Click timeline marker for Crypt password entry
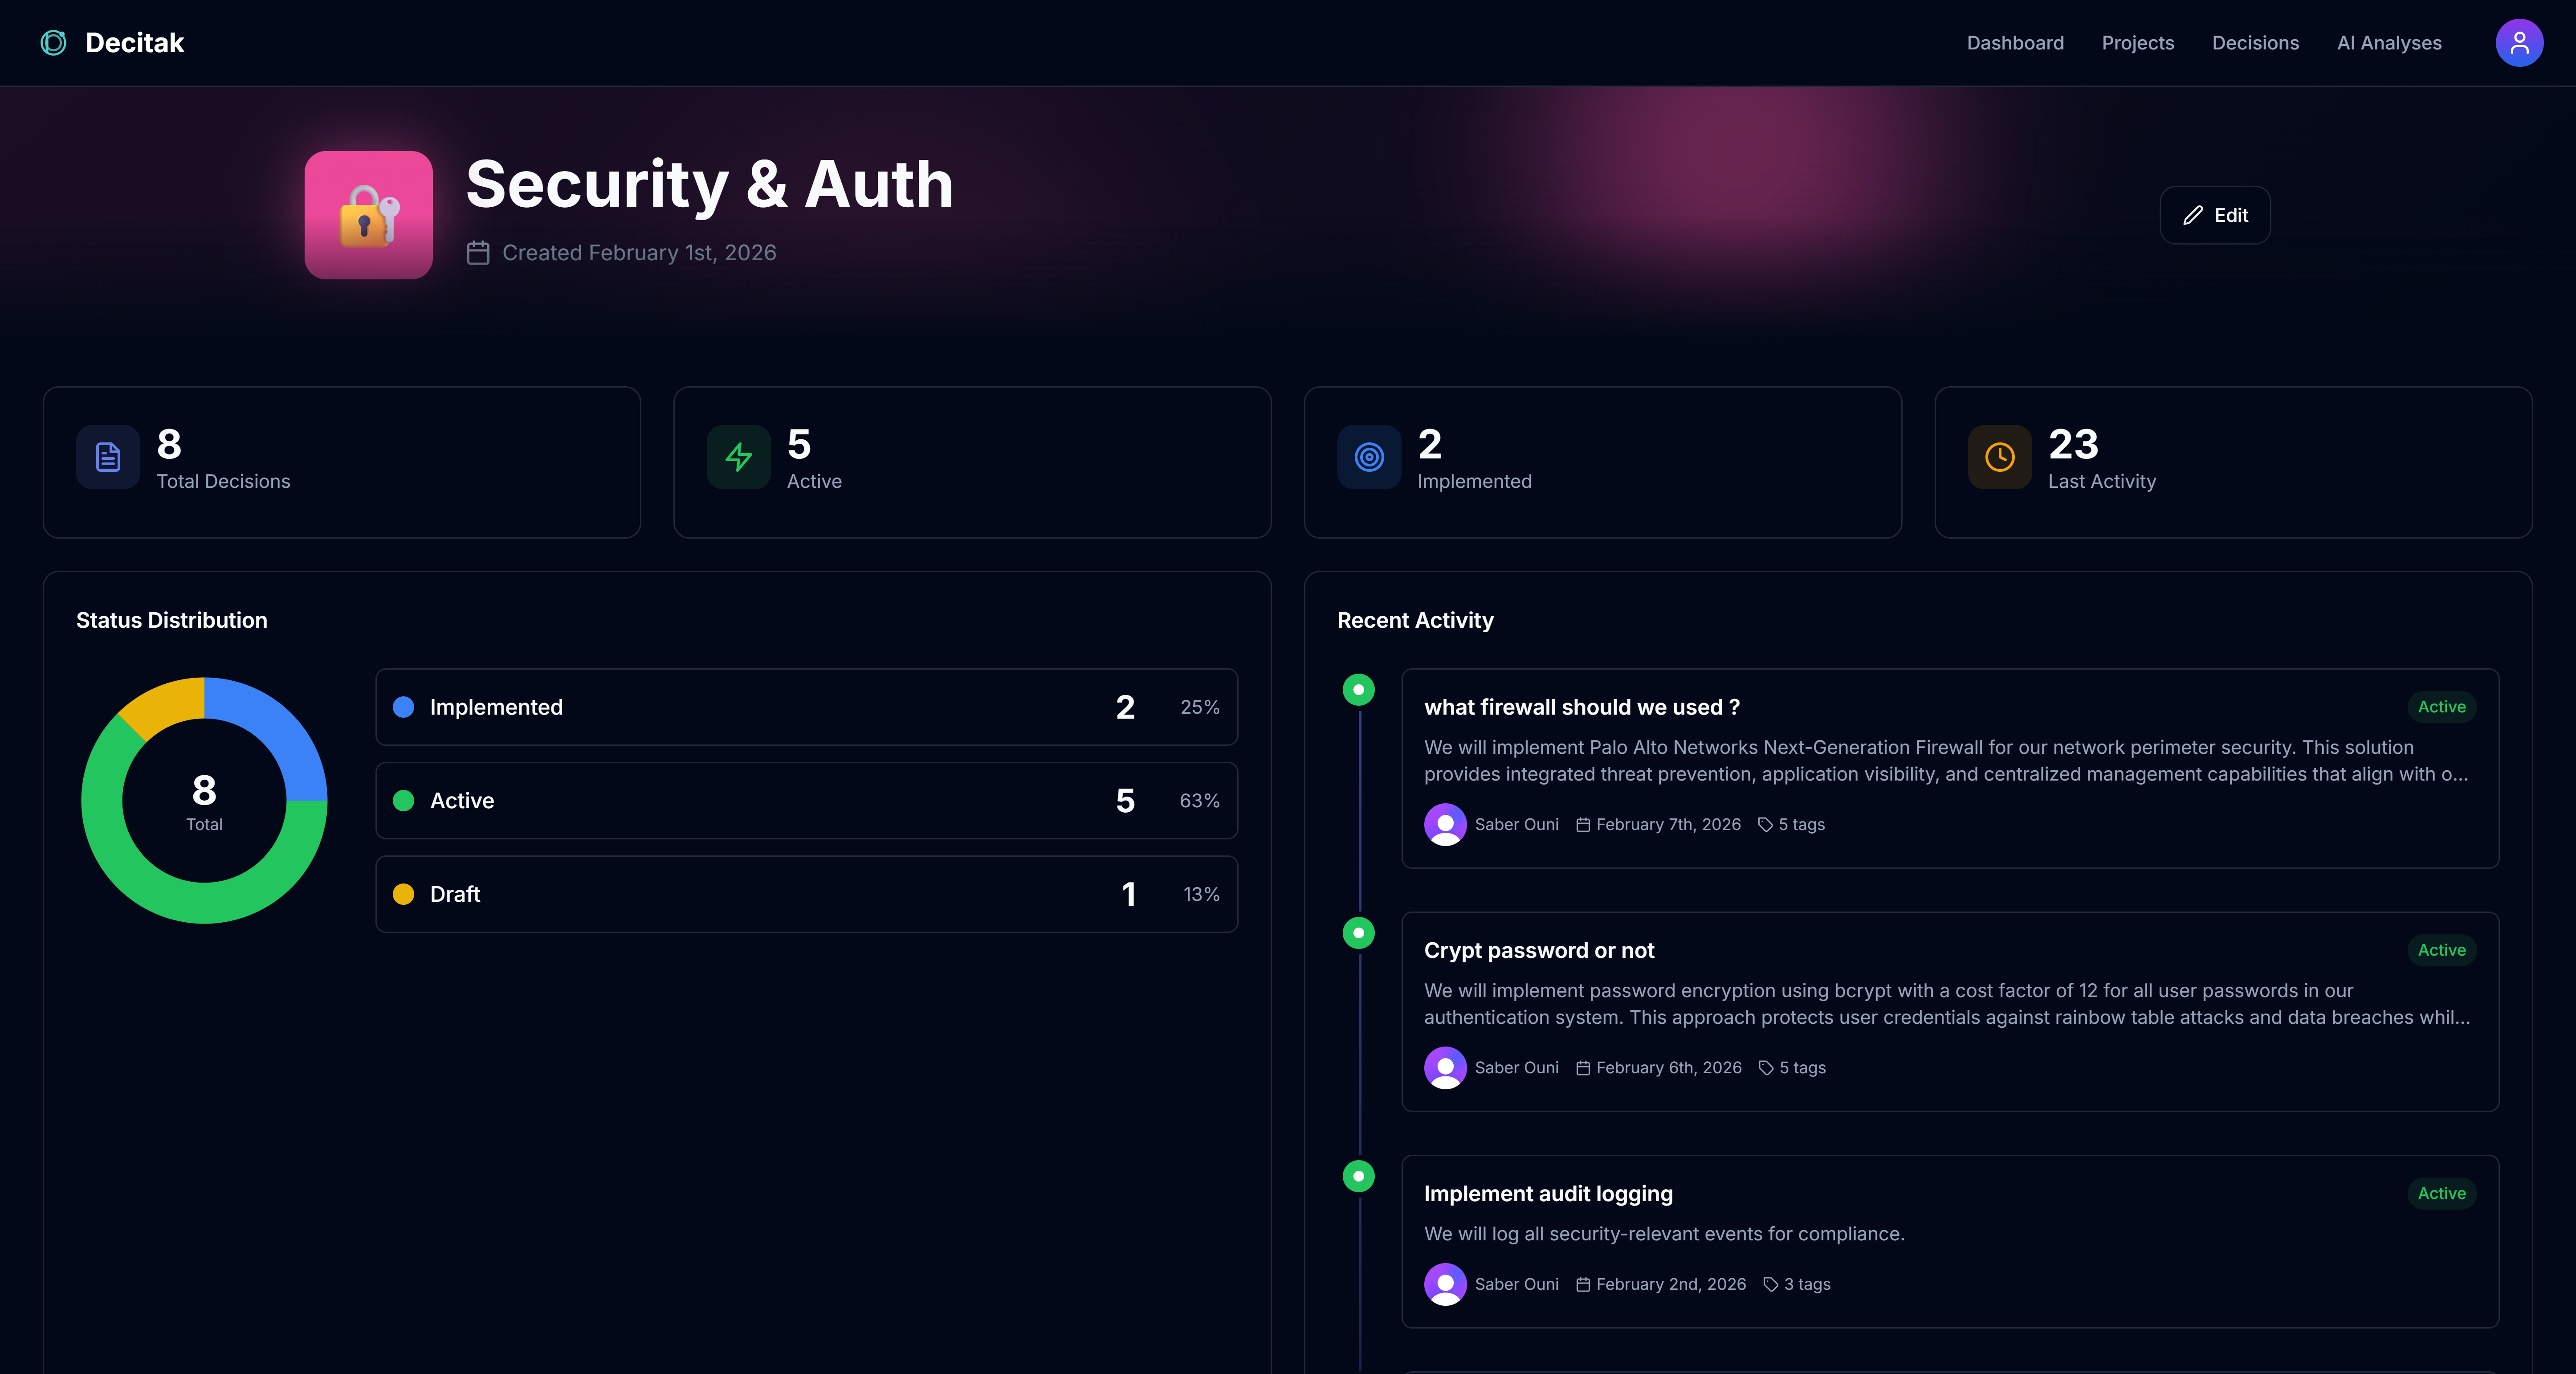2576x1374 pixels. (1358, 933)
